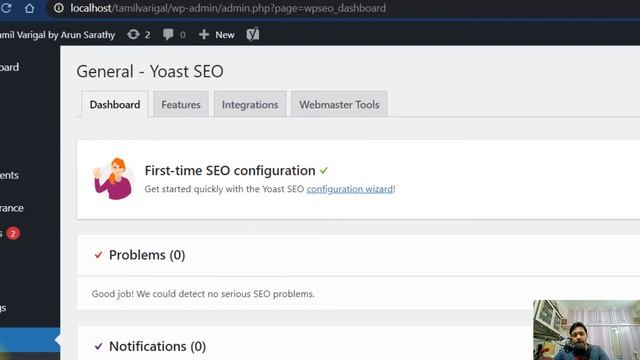Image resolution: width=640 pixels, height=360 pixels.
Task: Click the First-time SEO configuration heading
Action: (230, 171)
